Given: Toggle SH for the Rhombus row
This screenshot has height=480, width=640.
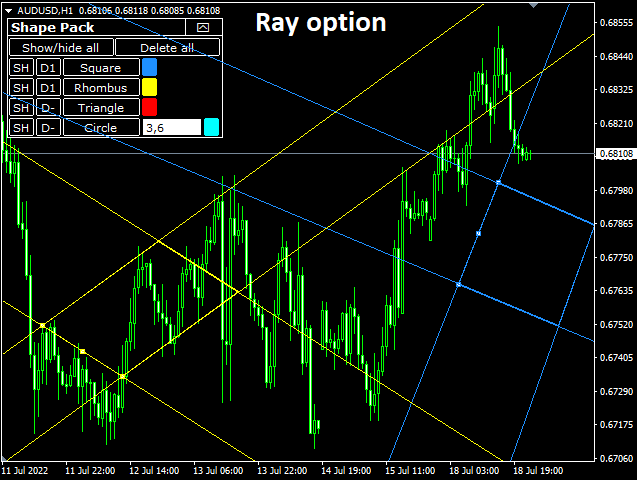Looking at the screenshot, I should click(x=21, y=87).
